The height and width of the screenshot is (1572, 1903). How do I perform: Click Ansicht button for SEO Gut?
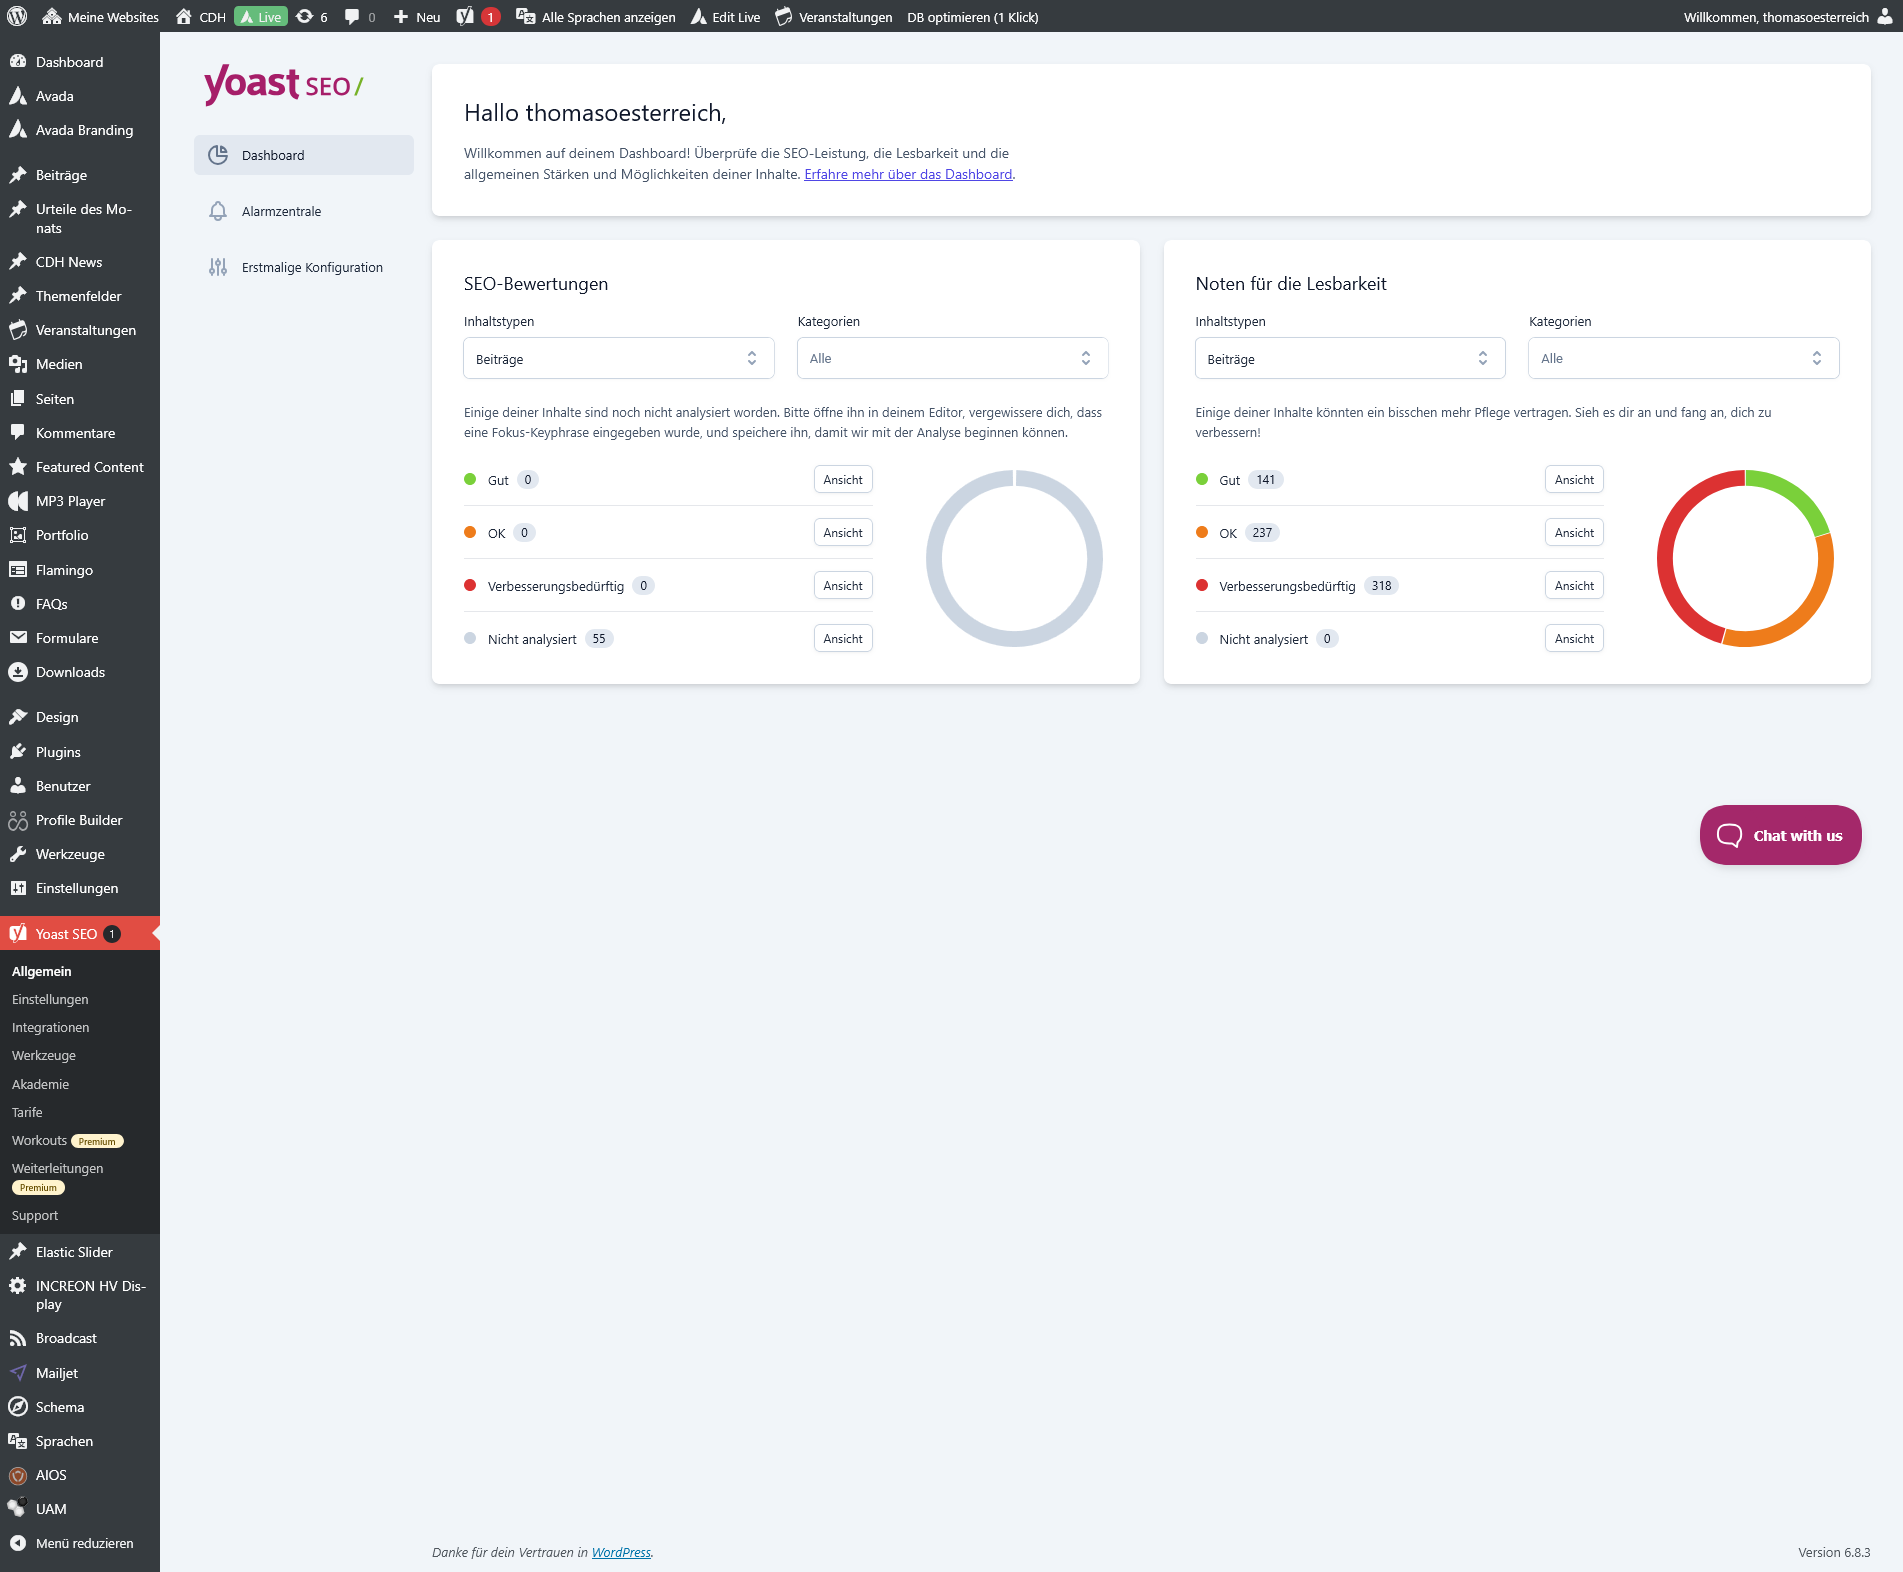[843, 480]
